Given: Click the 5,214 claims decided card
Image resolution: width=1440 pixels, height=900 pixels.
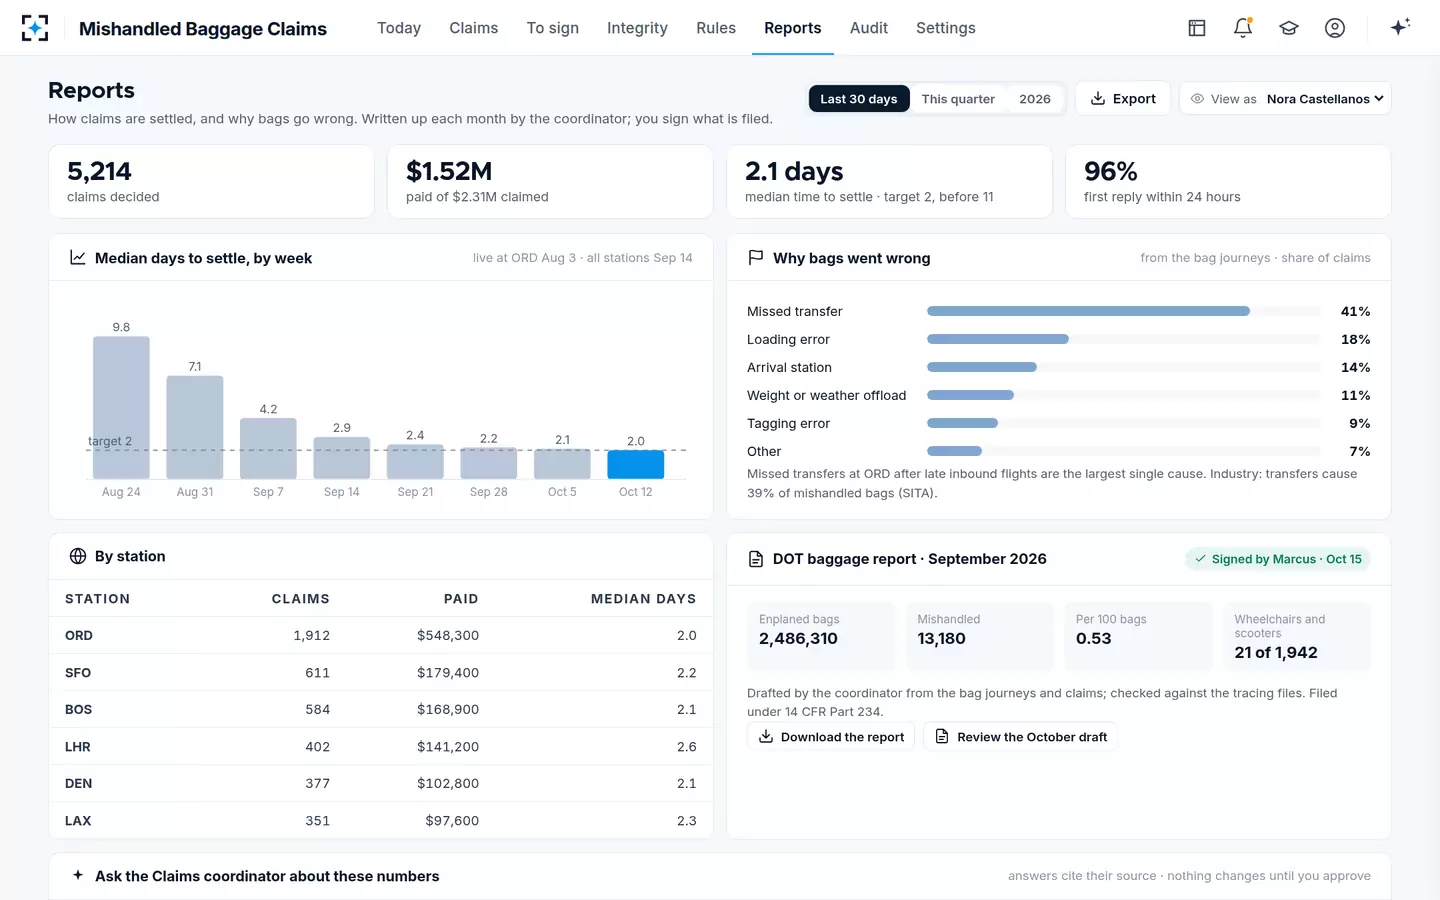Looking at the screenshot, I should coord(211,182).
